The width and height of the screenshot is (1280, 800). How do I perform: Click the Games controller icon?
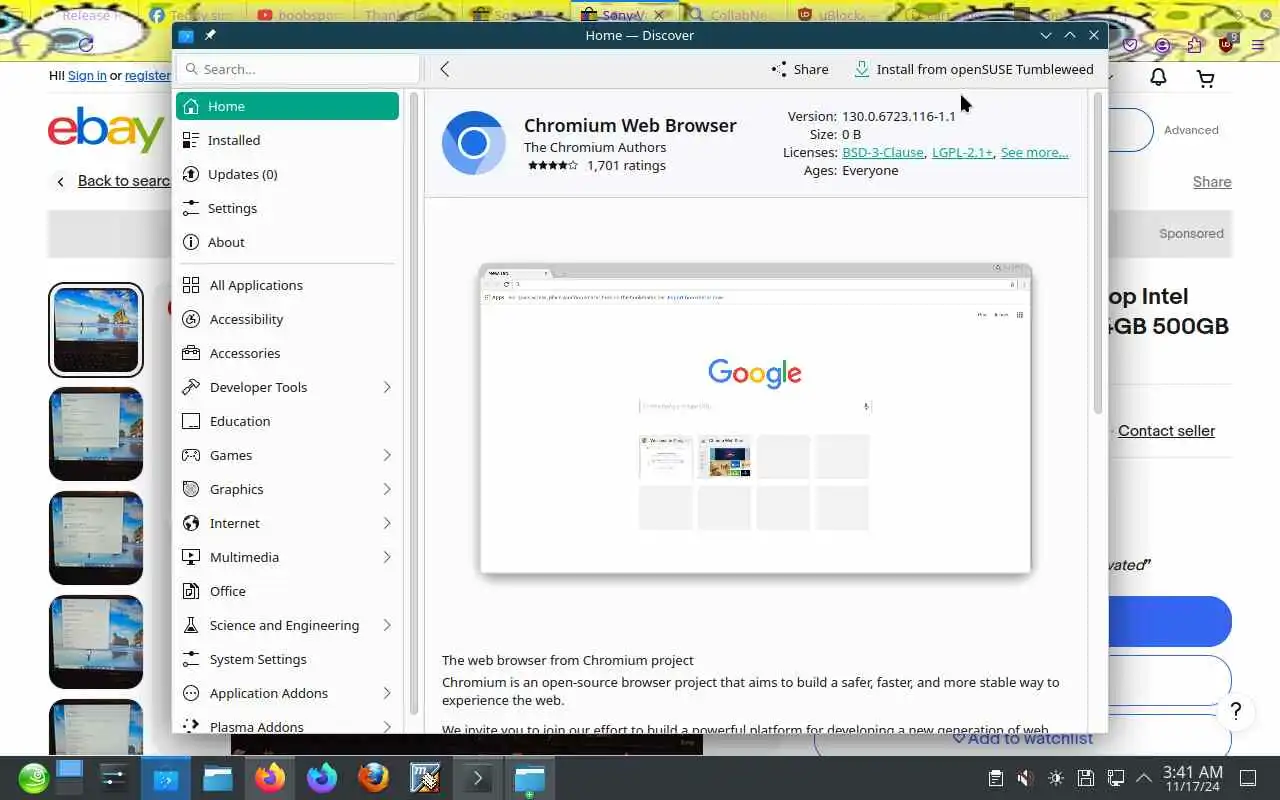191,455
